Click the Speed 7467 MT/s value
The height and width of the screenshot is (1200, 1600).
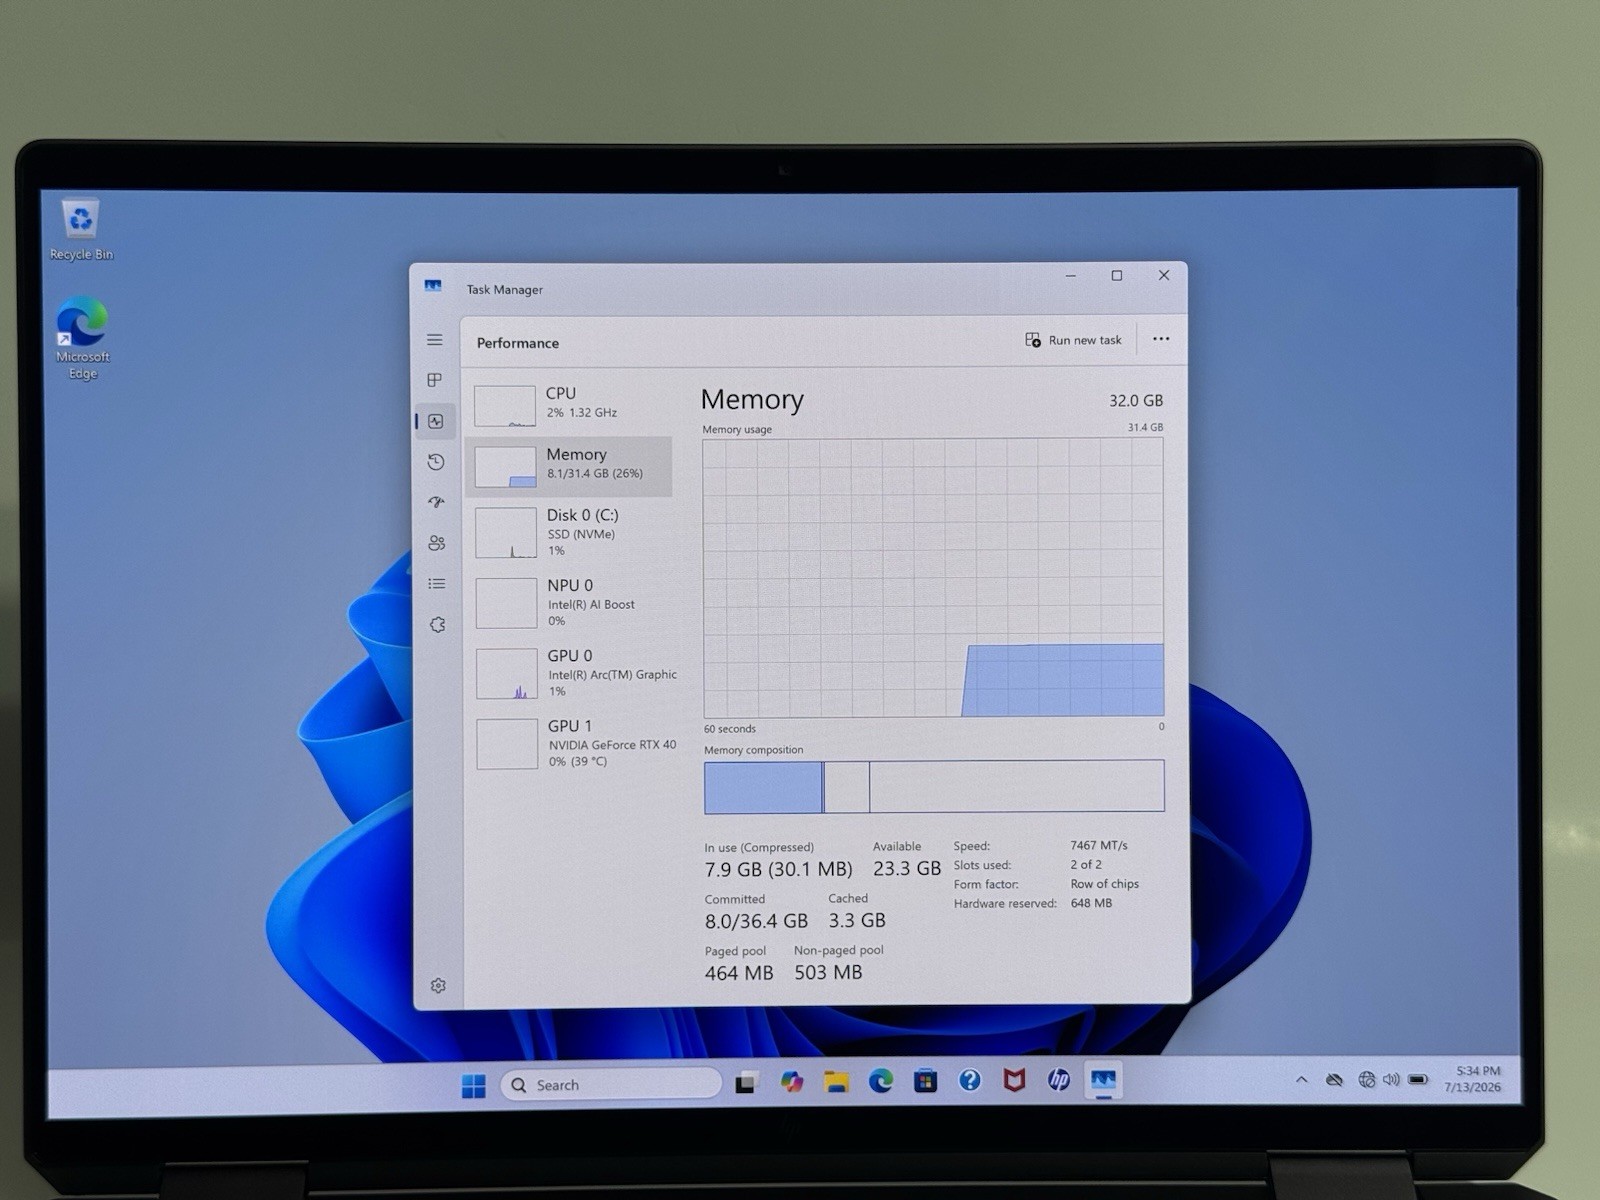1099,845
